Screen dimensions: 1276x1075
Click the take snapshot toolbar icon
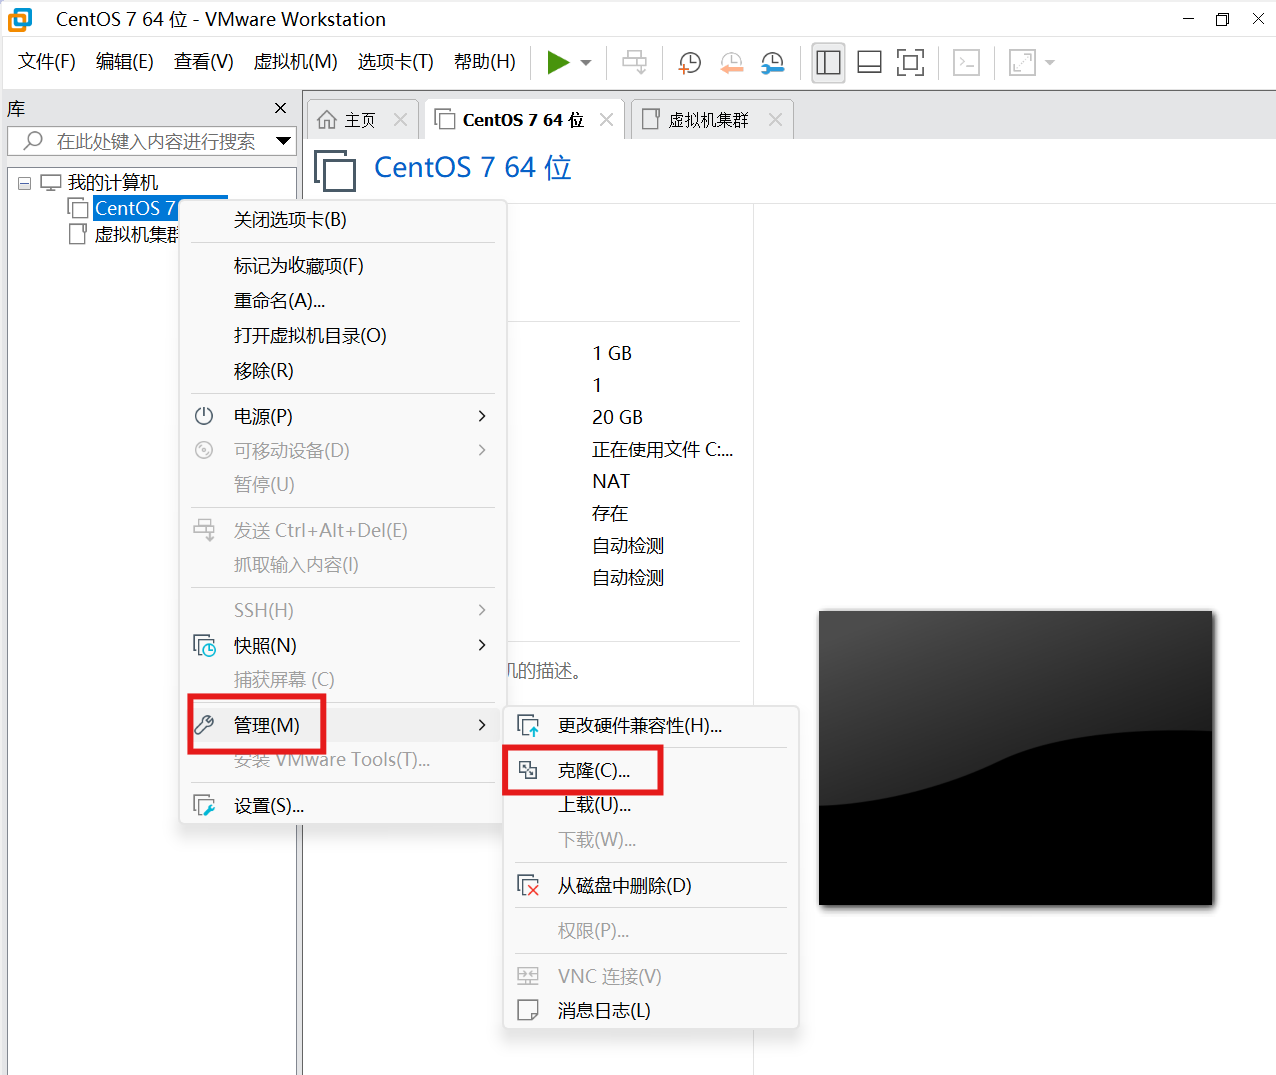(689, 63)
